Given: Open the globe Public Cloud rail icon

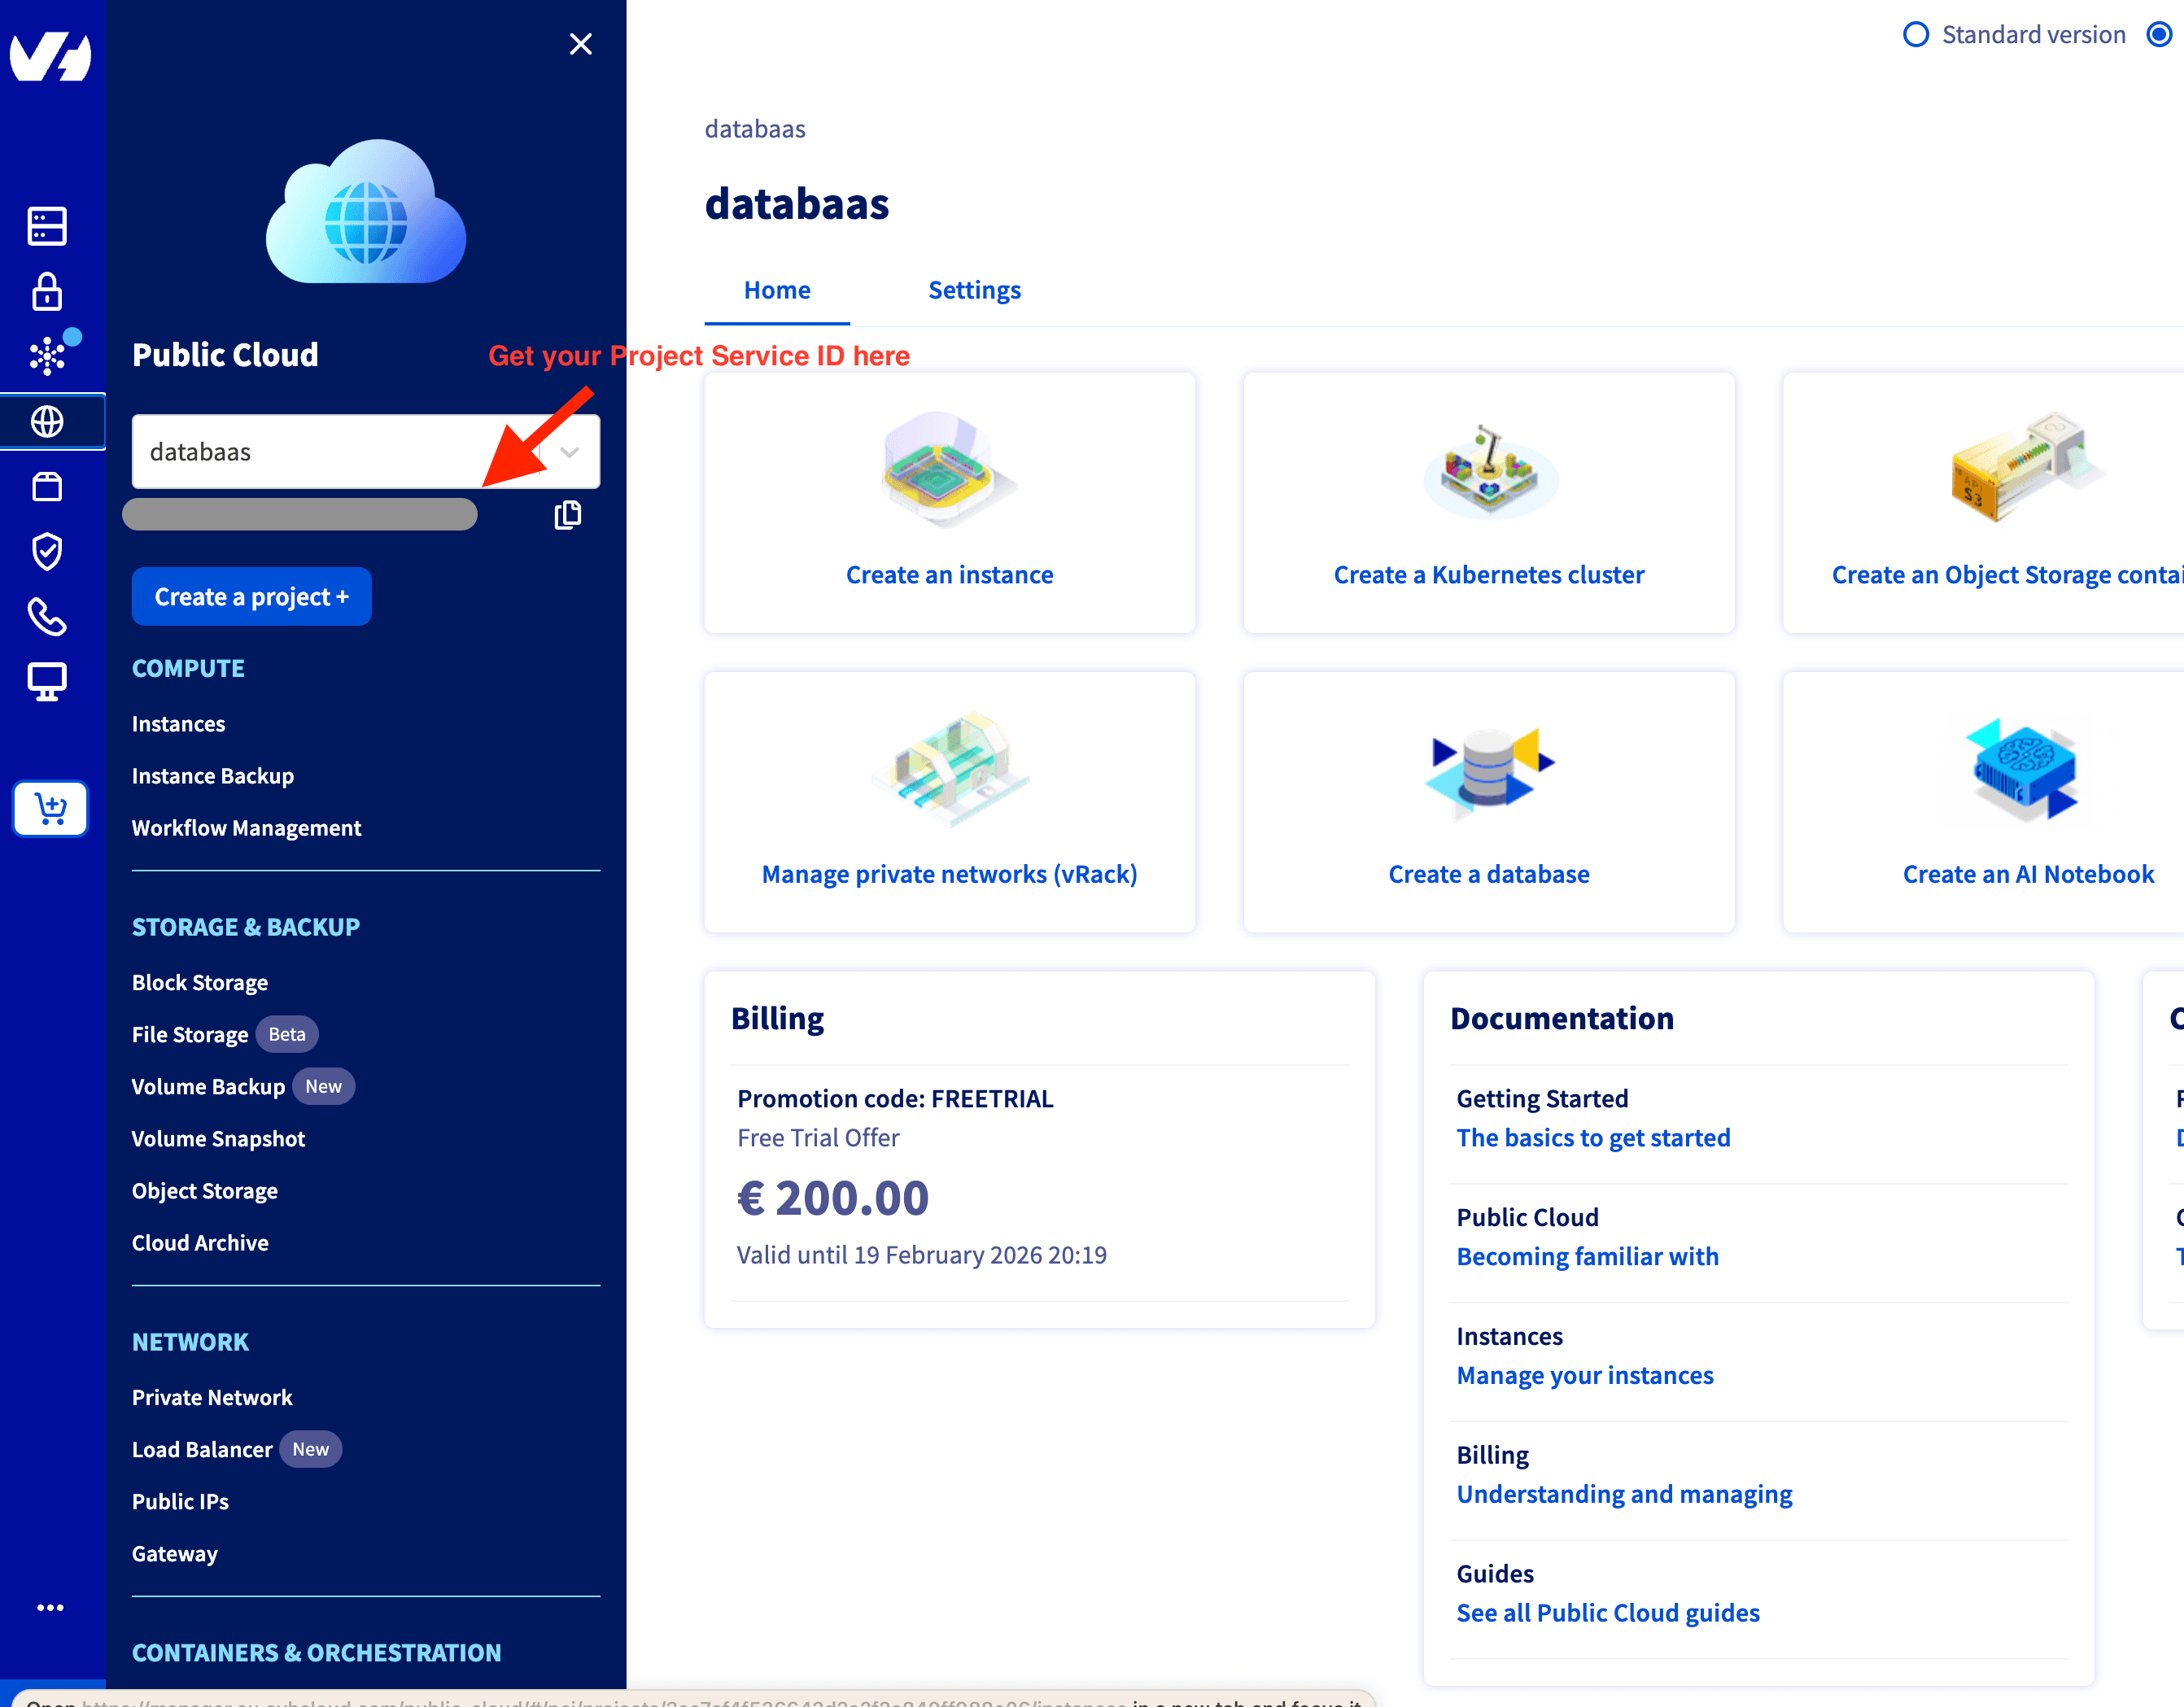Looking at the screenshot, I should tap(47, 422).
